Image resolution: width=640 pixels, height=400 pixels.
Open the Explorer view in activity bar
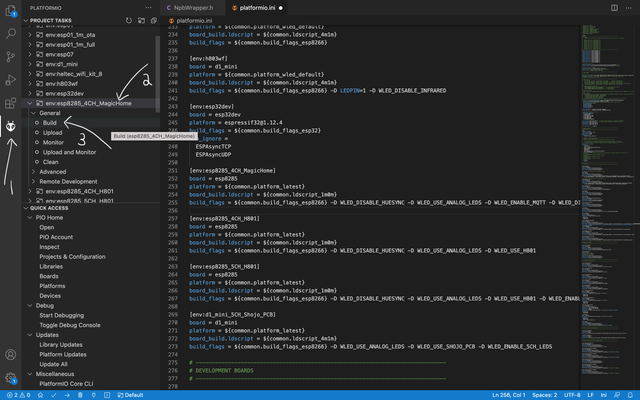11,11
